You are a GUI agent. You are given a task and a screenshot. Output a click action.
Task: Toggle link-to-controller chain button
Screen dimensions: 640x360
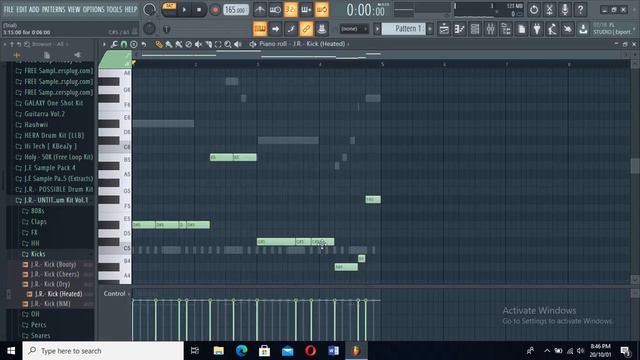click(306, 29)
